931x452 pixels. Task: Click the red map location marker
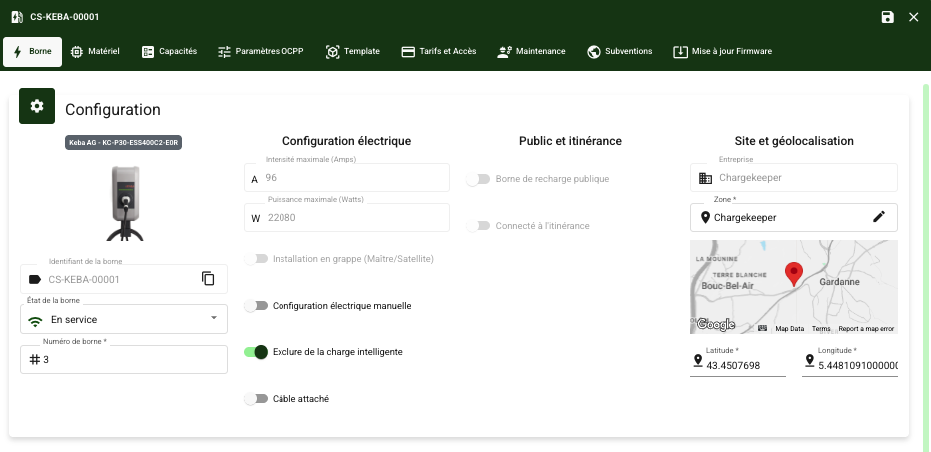coord(793,273)
